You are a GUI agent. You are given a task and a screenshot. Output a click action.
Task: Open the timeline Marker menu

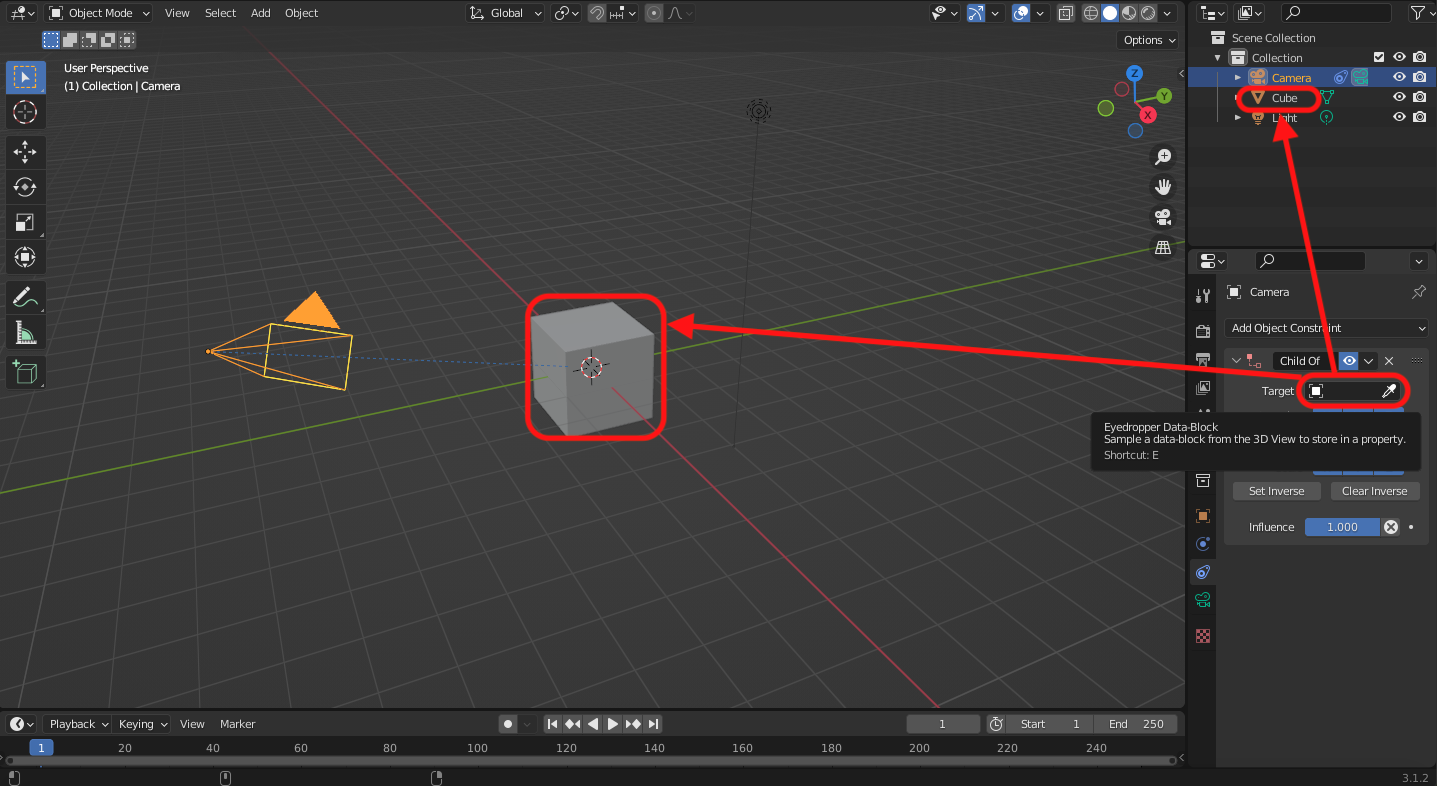point(238,724)
